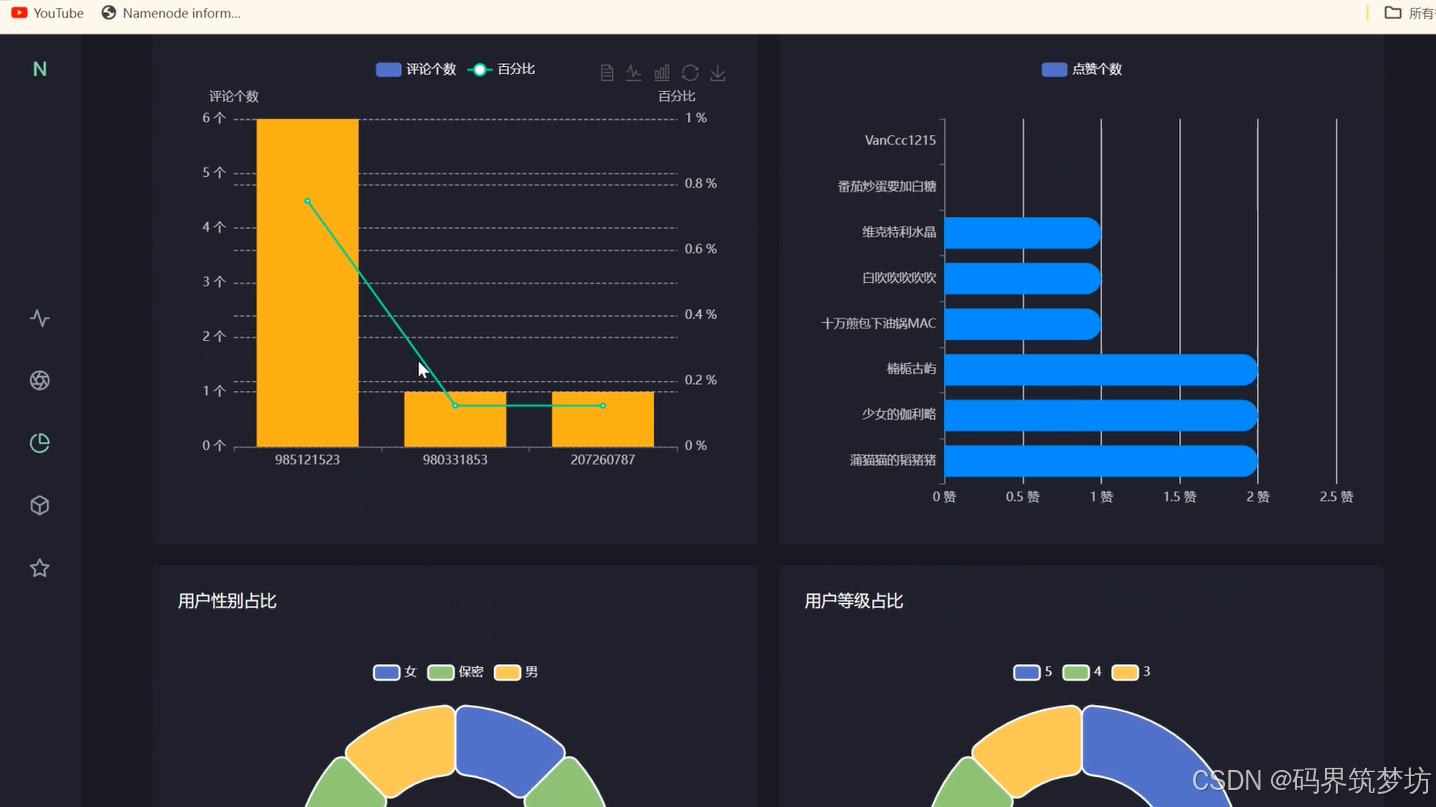Image resolution: width=1436 pixels, height=807 pixels.
Task: Click the blue segment of gender donut
Action: point(505,745)
